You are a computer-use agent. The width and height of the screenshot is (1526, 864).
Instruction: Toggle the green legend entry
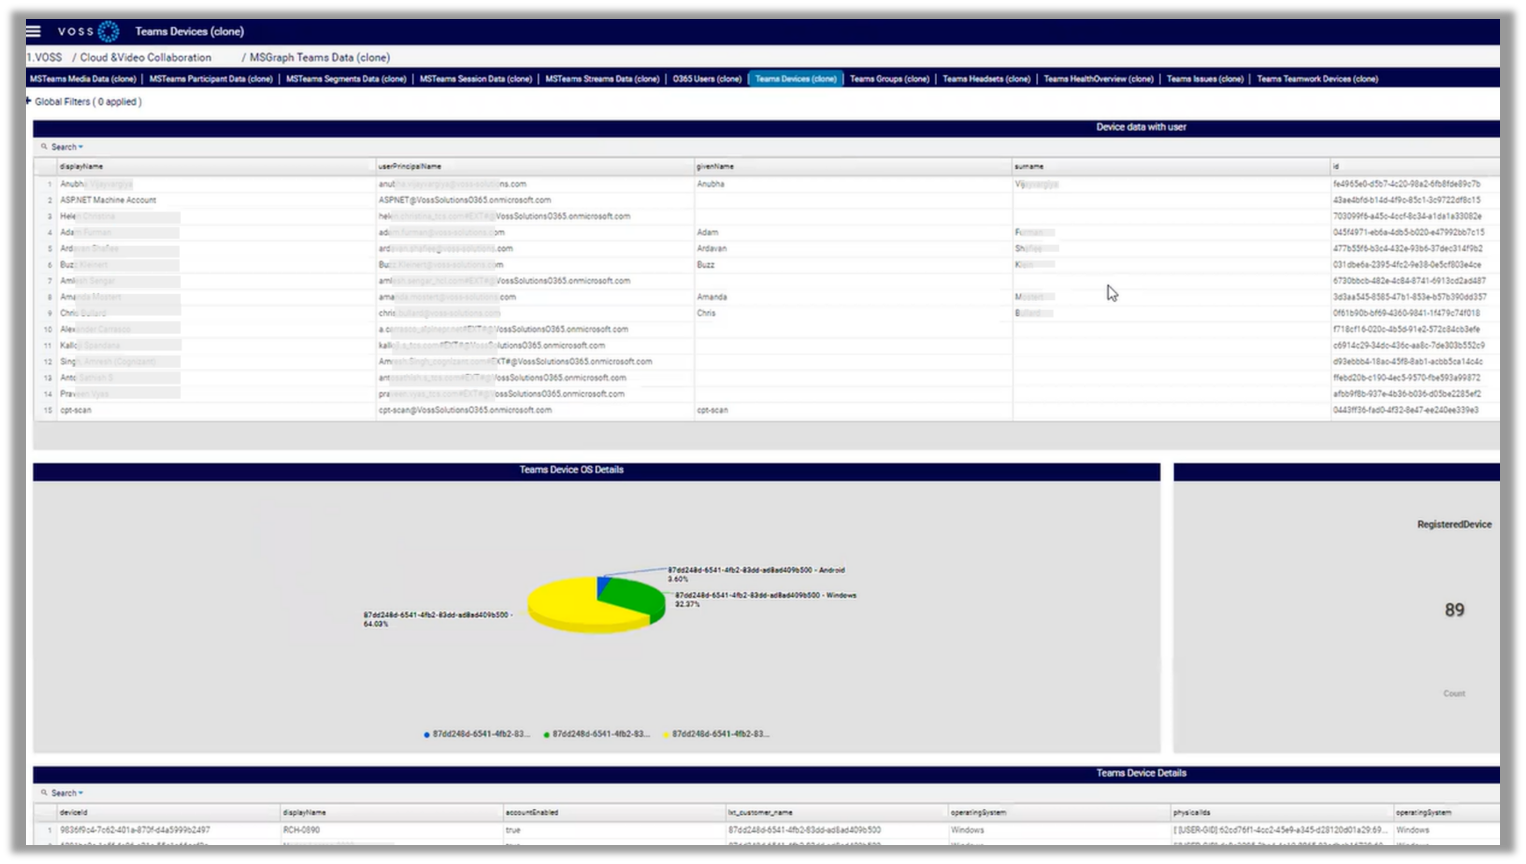597,734
